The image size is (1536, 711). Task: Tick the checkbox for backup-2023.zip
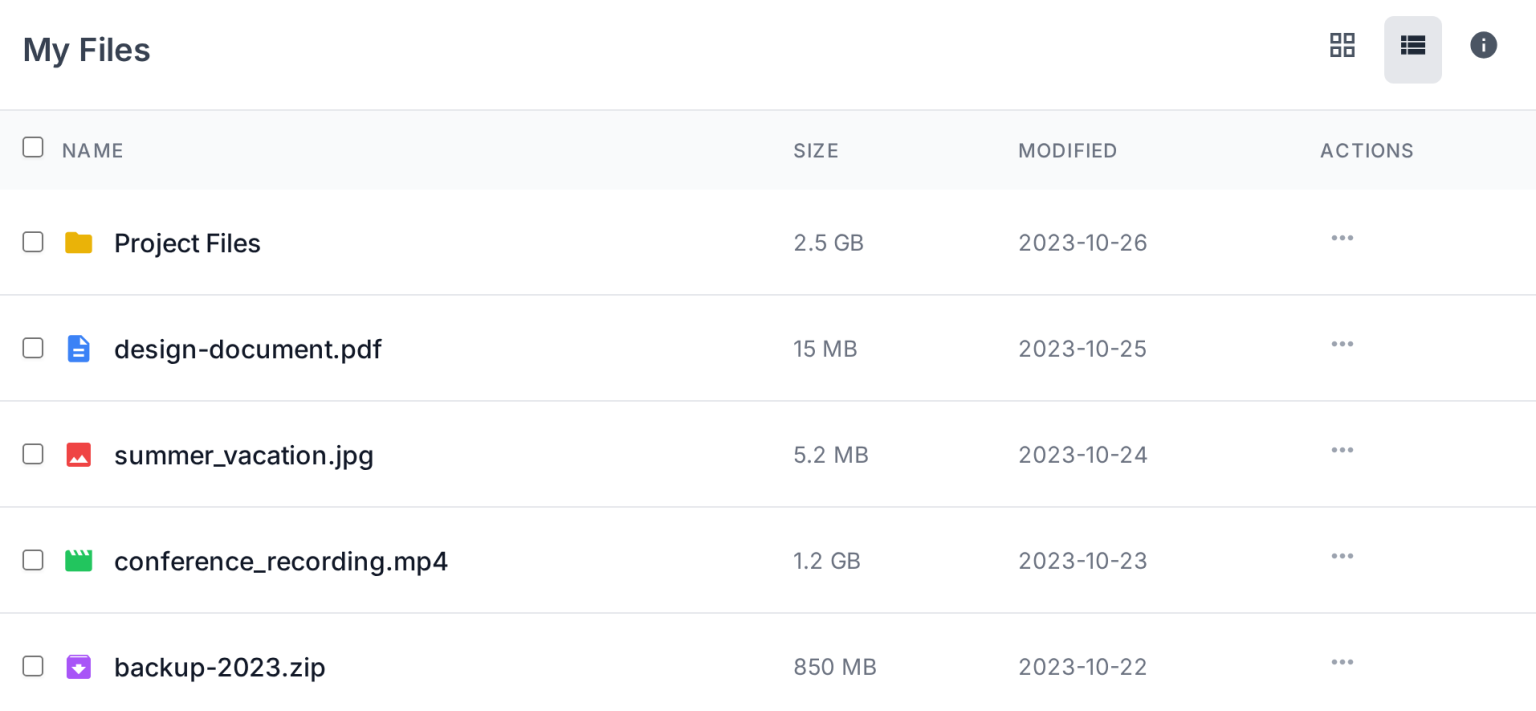point(33,666)
